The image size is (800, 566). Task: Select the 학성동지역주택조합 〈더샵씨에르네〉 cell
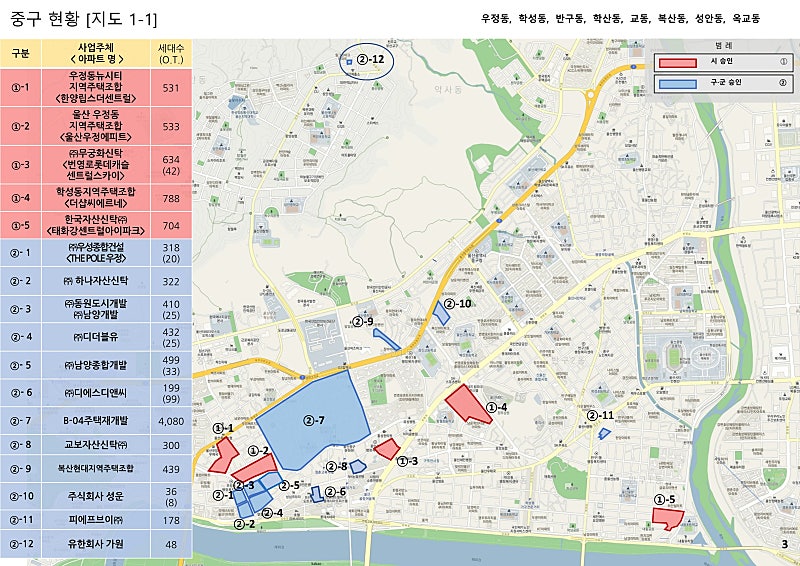pyautogui.click(x=96, y=198)
